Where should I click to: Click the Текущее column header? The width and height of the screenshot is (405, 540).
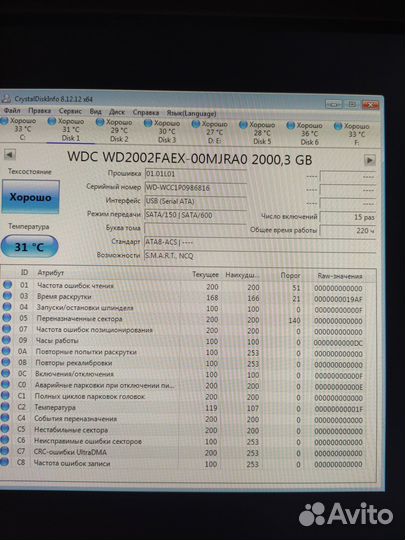click(205, 274)
